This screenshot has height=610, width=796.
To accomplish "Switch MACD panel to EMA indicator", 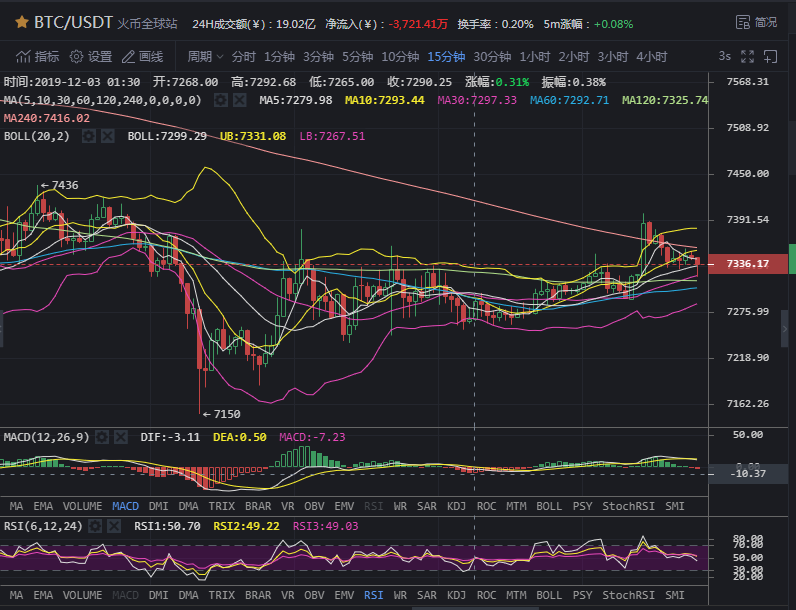I will 43,506.
